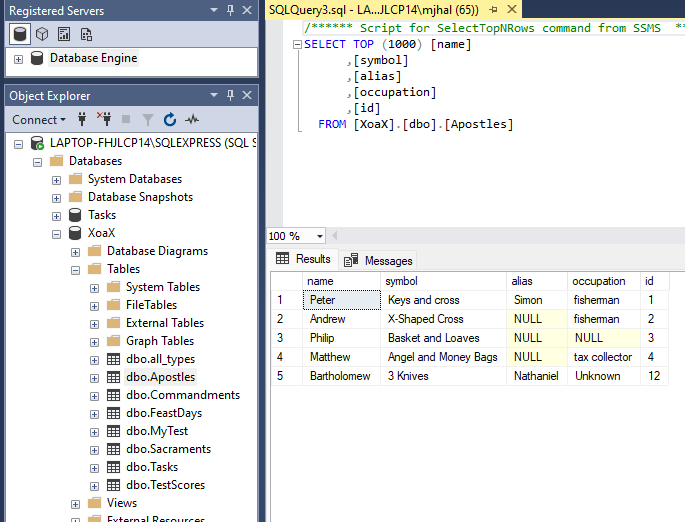Click the occupation column header
This screenshot has height=522, width=685.
(599, 281)
